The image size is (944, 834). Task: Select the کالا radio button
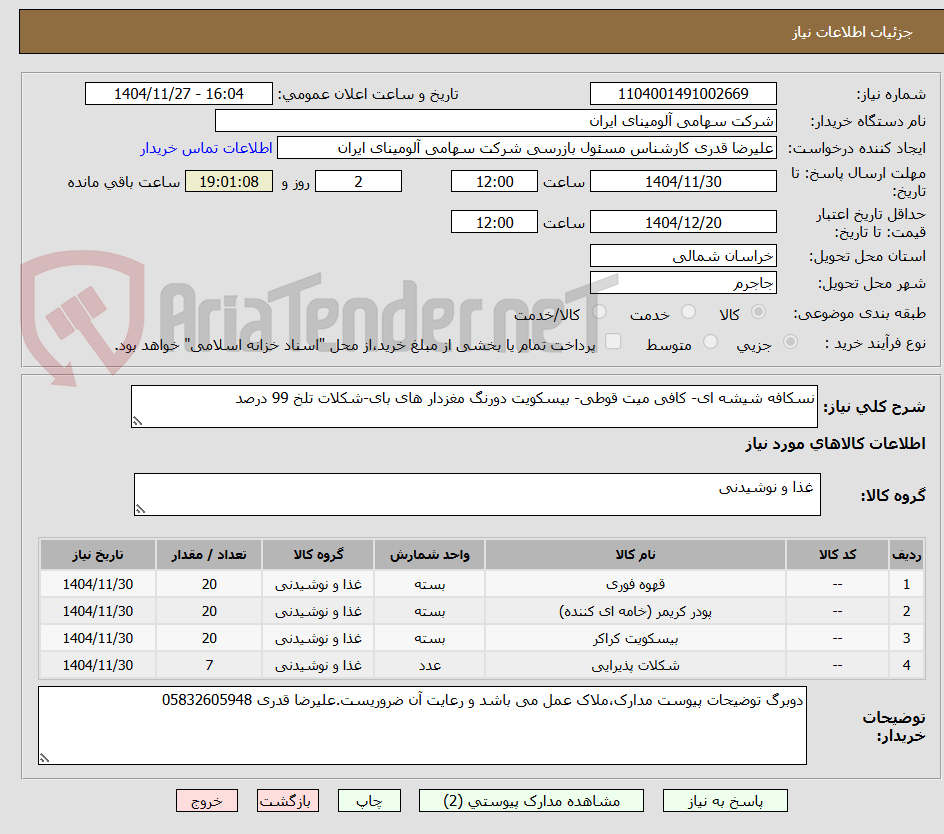click(x=759, y=311)
